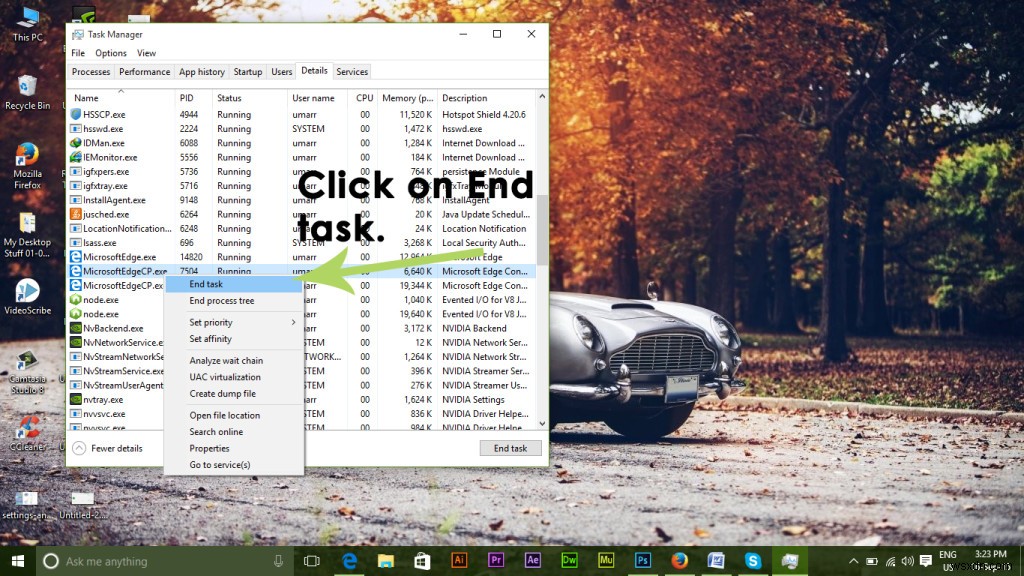The image size is (1024, 576).
Task: Click the speaker icon in system tray
Action: coord(908,560)
